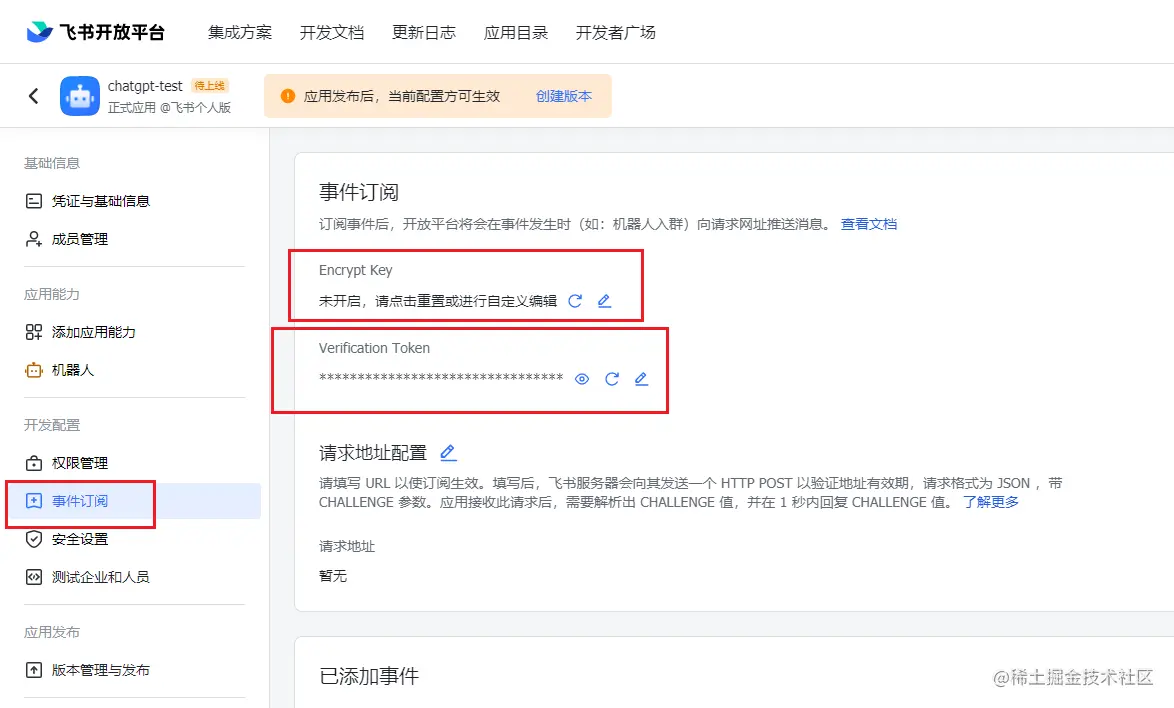This screenshot has height=708, width=1174.
Task: Click the Encrypt Key label
Action: [356, 270]
